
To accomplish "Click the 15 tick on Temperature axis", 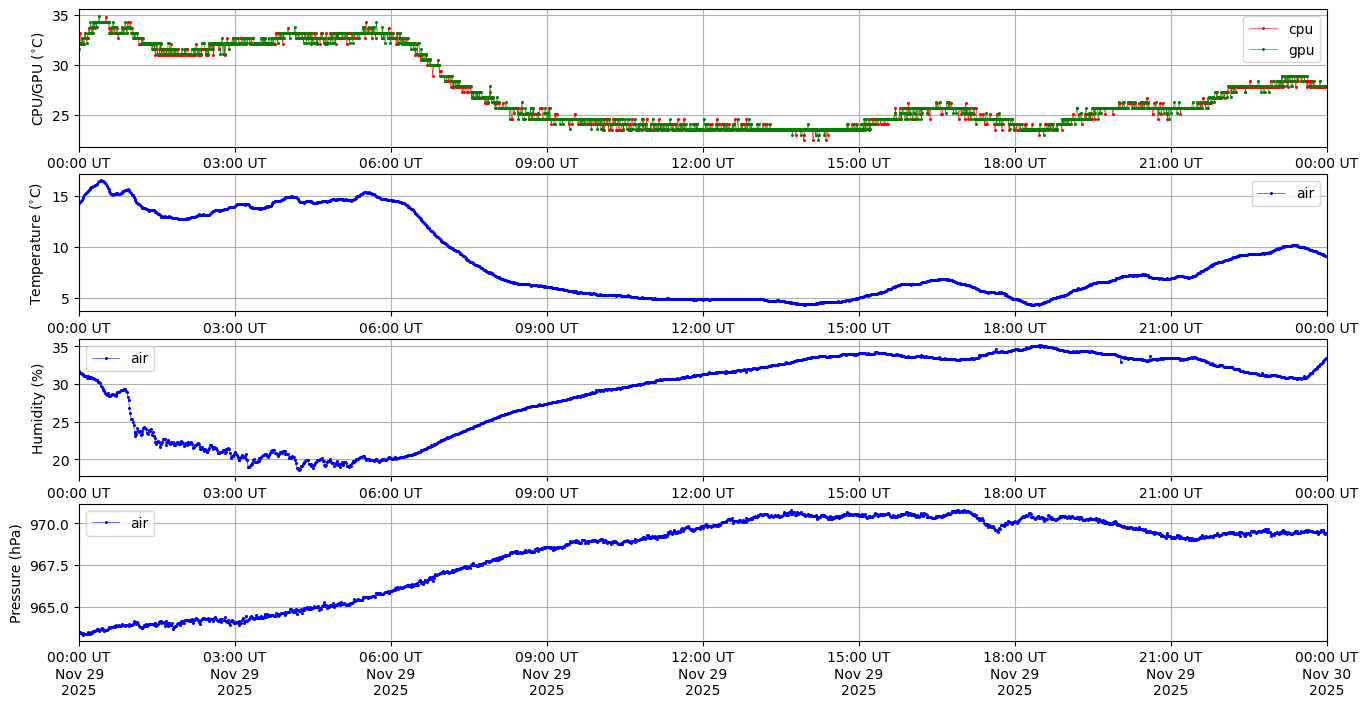I will [61, 196].
